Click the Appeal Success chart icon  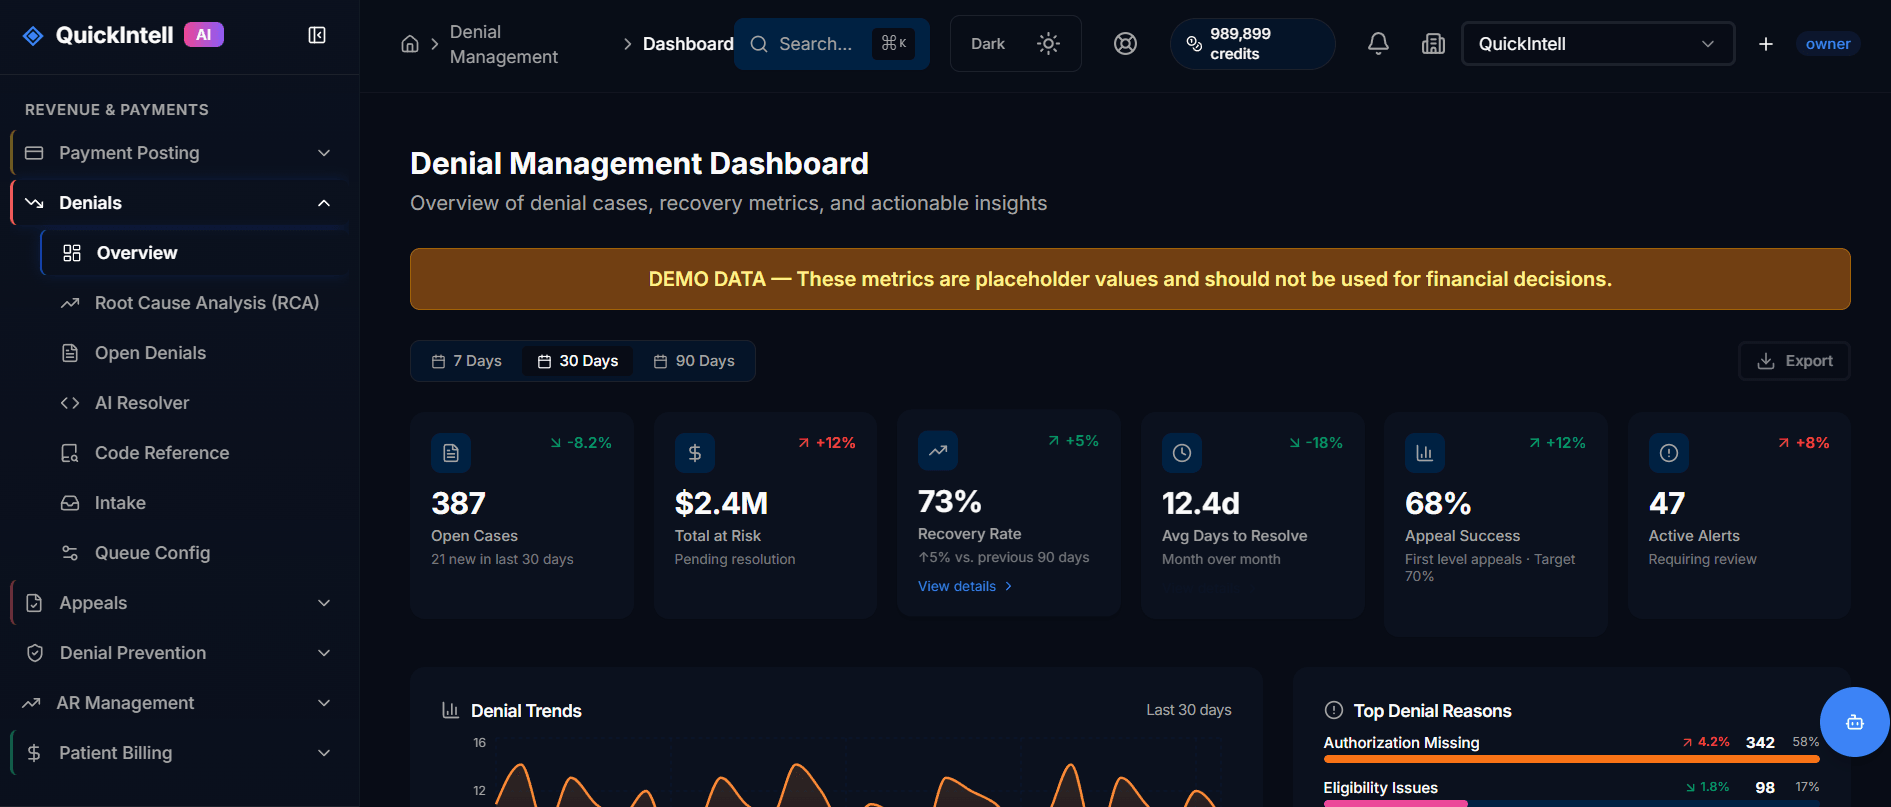pos(1425,453)
